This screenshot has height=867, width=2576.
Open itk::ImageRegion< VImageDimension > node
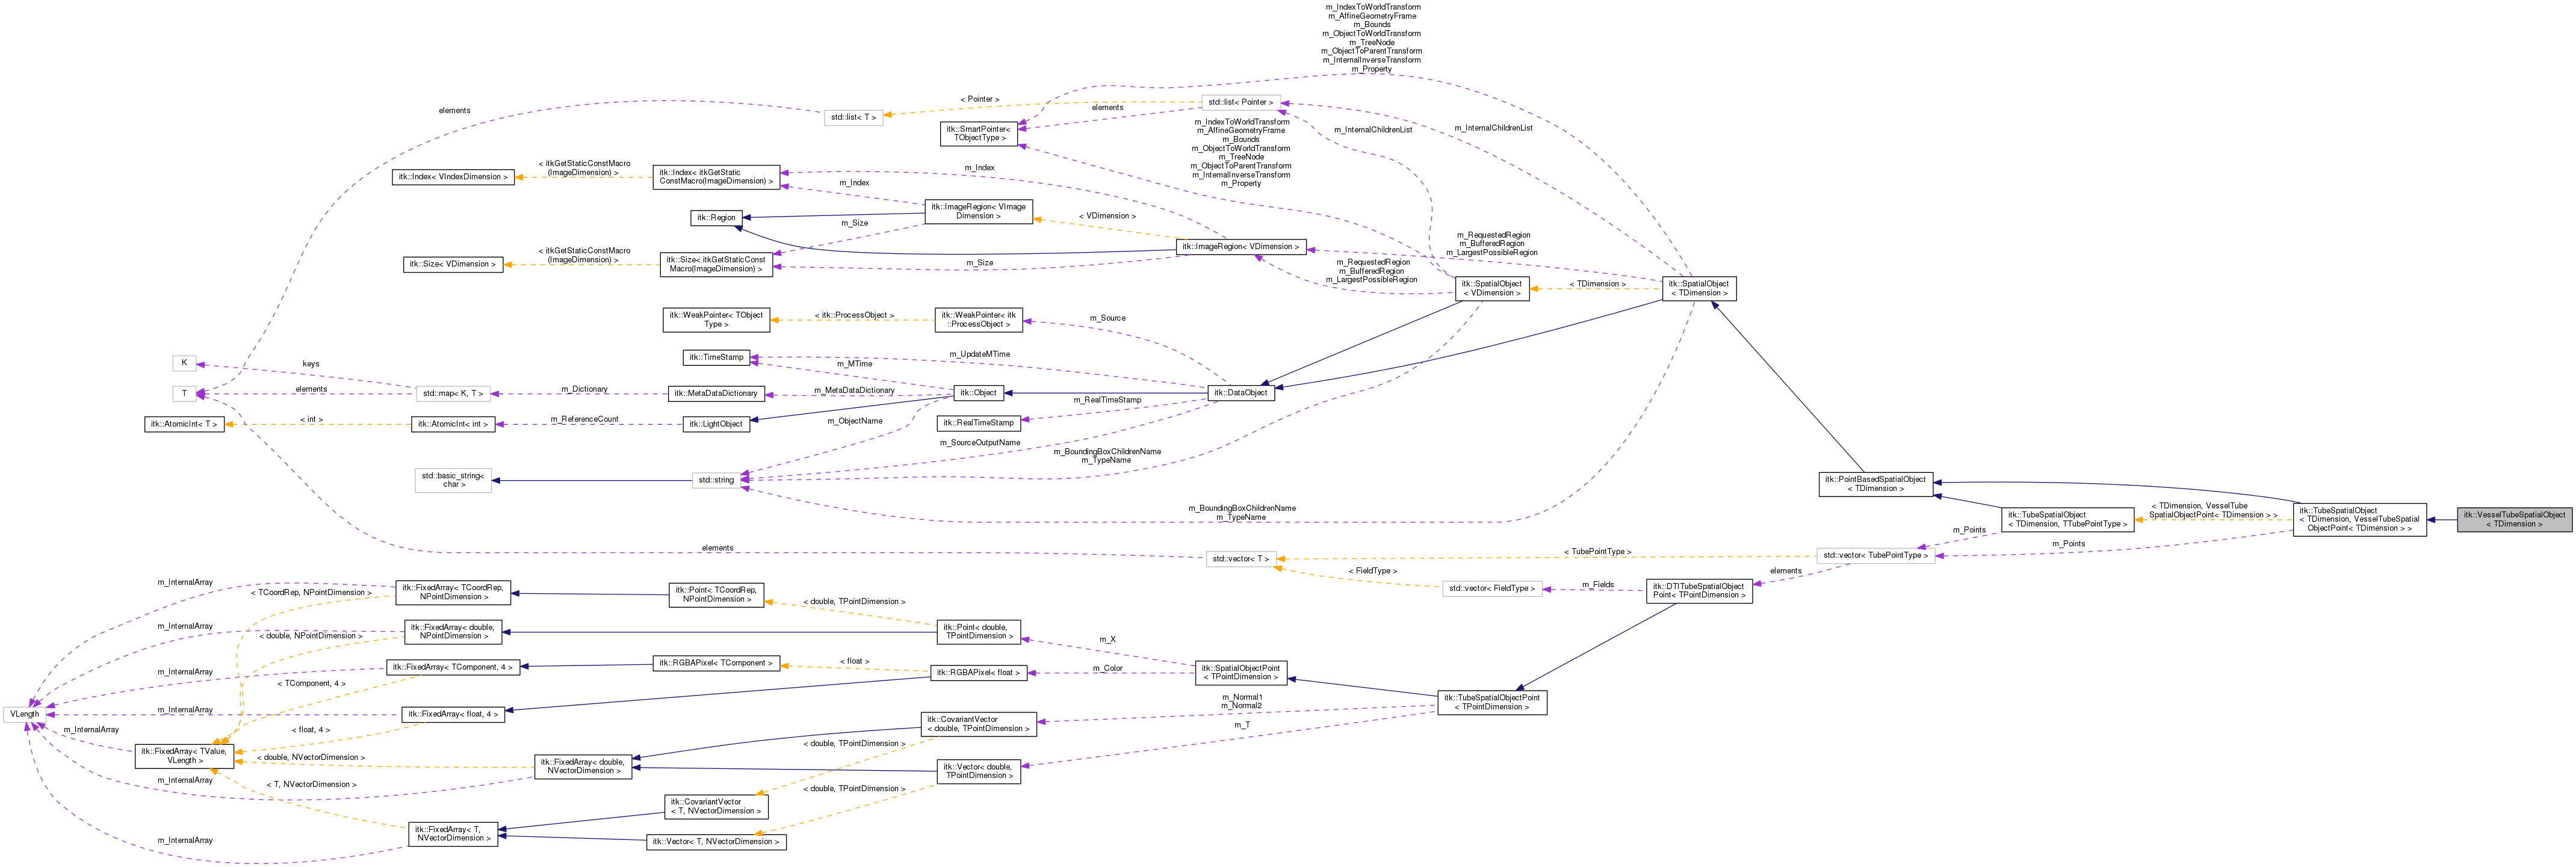[978, 212]
